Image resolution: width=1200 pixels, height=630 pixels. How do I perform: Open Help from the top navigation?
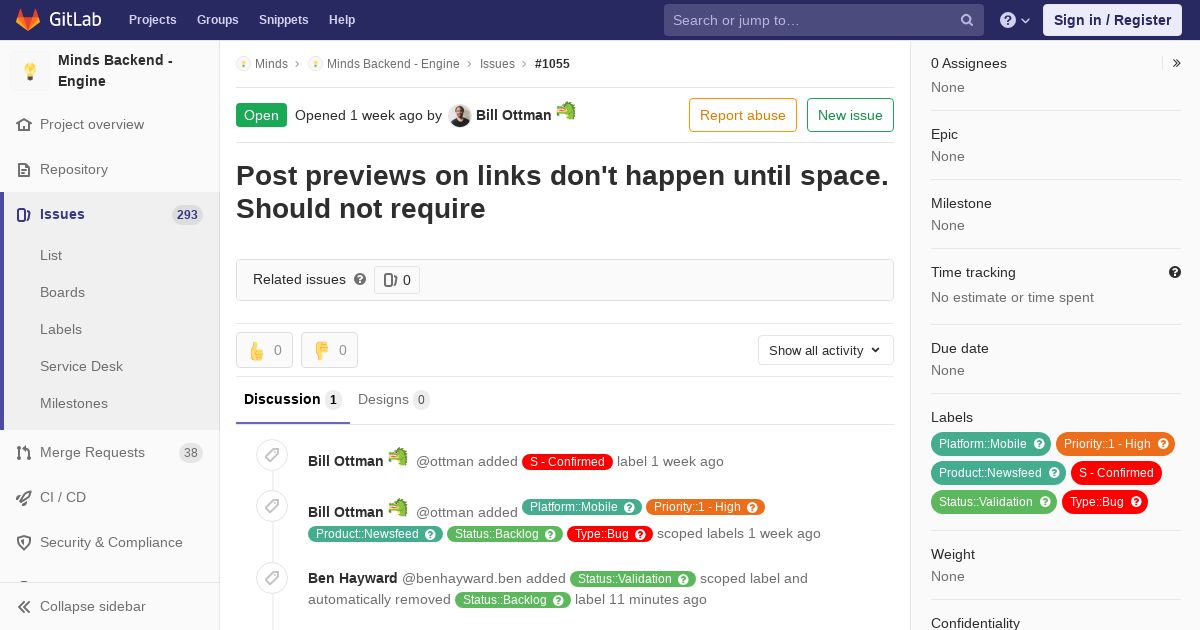pos(342,20)
